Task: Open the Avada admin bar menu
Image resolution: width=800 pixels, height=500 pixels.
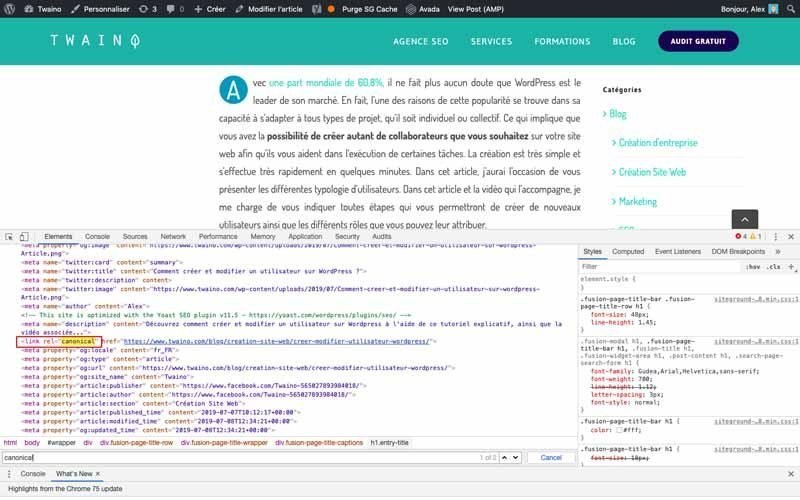Action: (423, 9)
